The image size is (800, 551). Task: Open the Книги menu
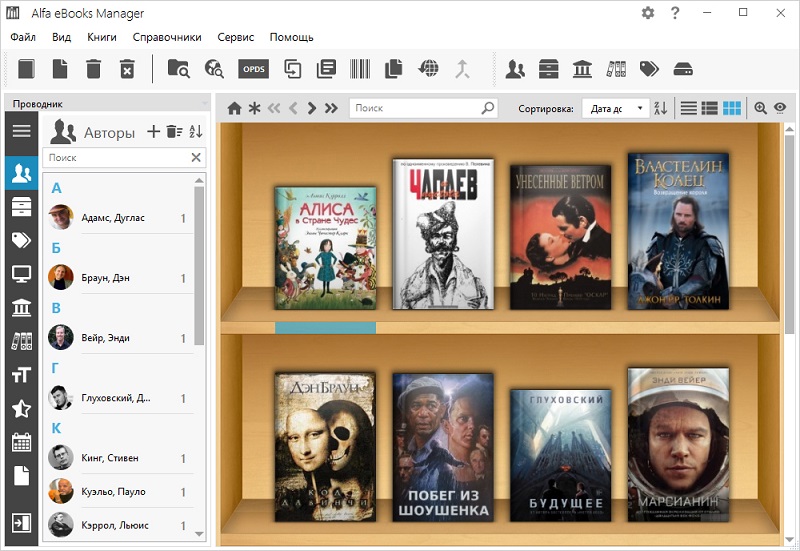pos(102,37)
